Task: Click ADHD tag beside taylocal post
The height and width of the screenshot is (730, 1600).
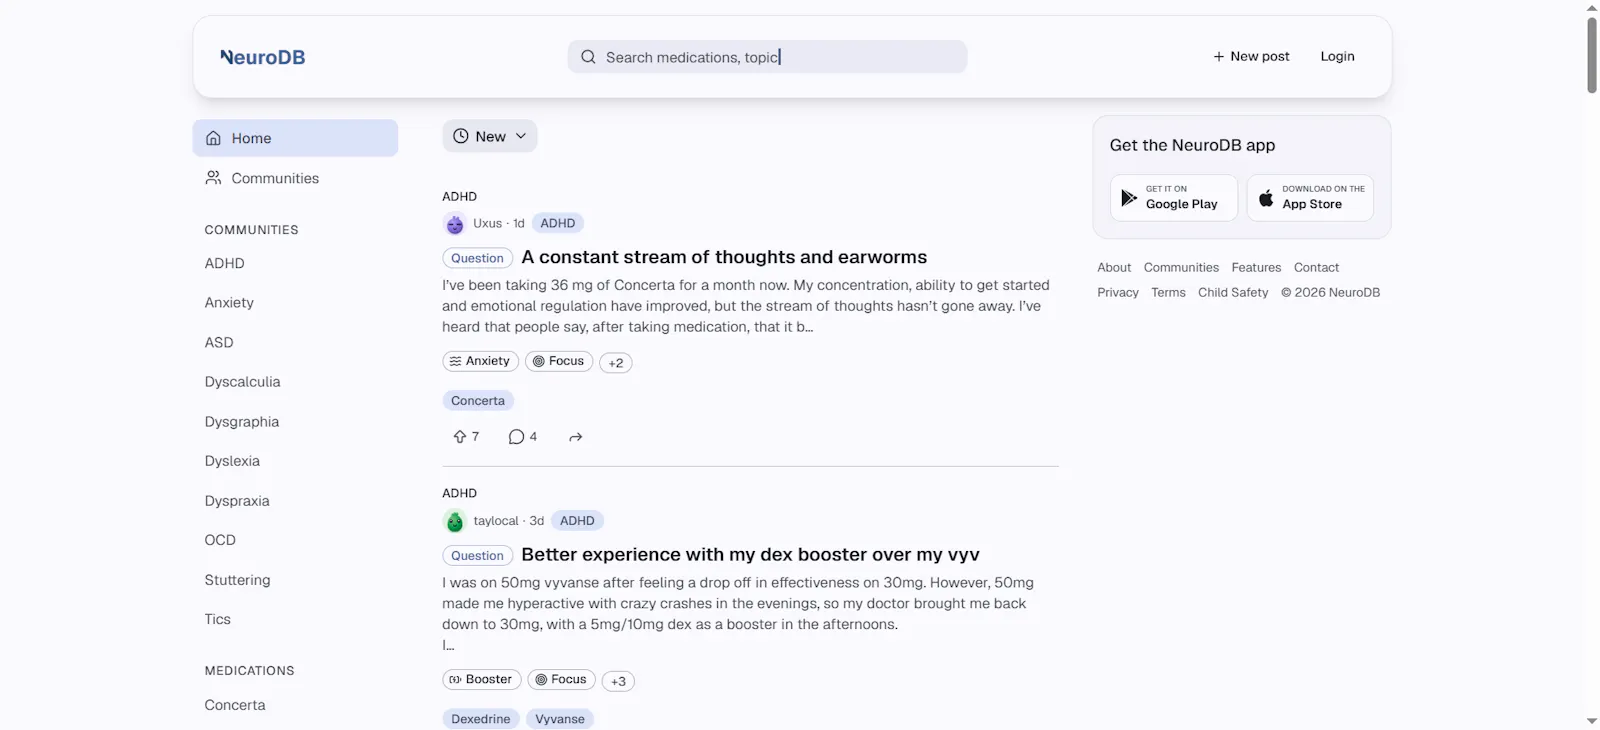Action: point(577,521)
